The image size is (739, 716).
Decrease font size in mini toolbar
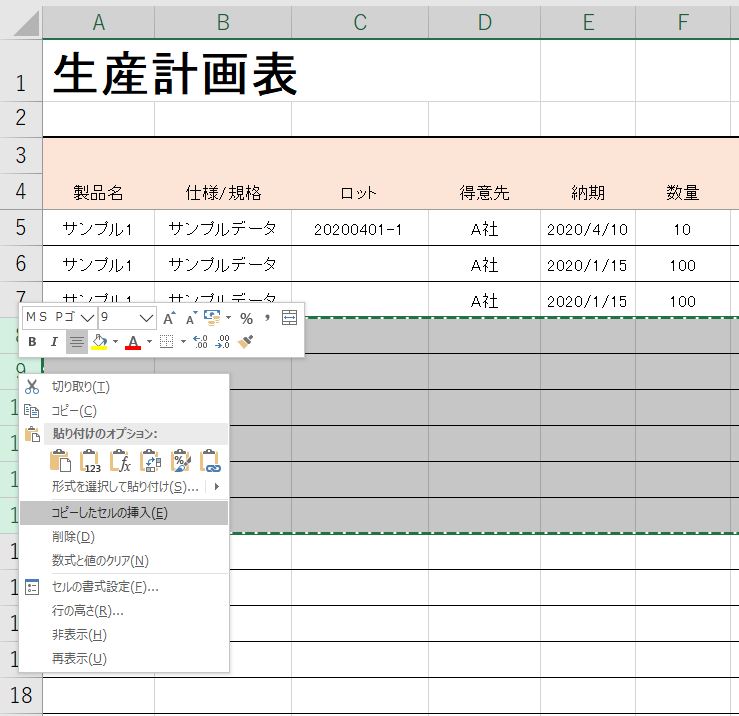(x=191, y=318)
